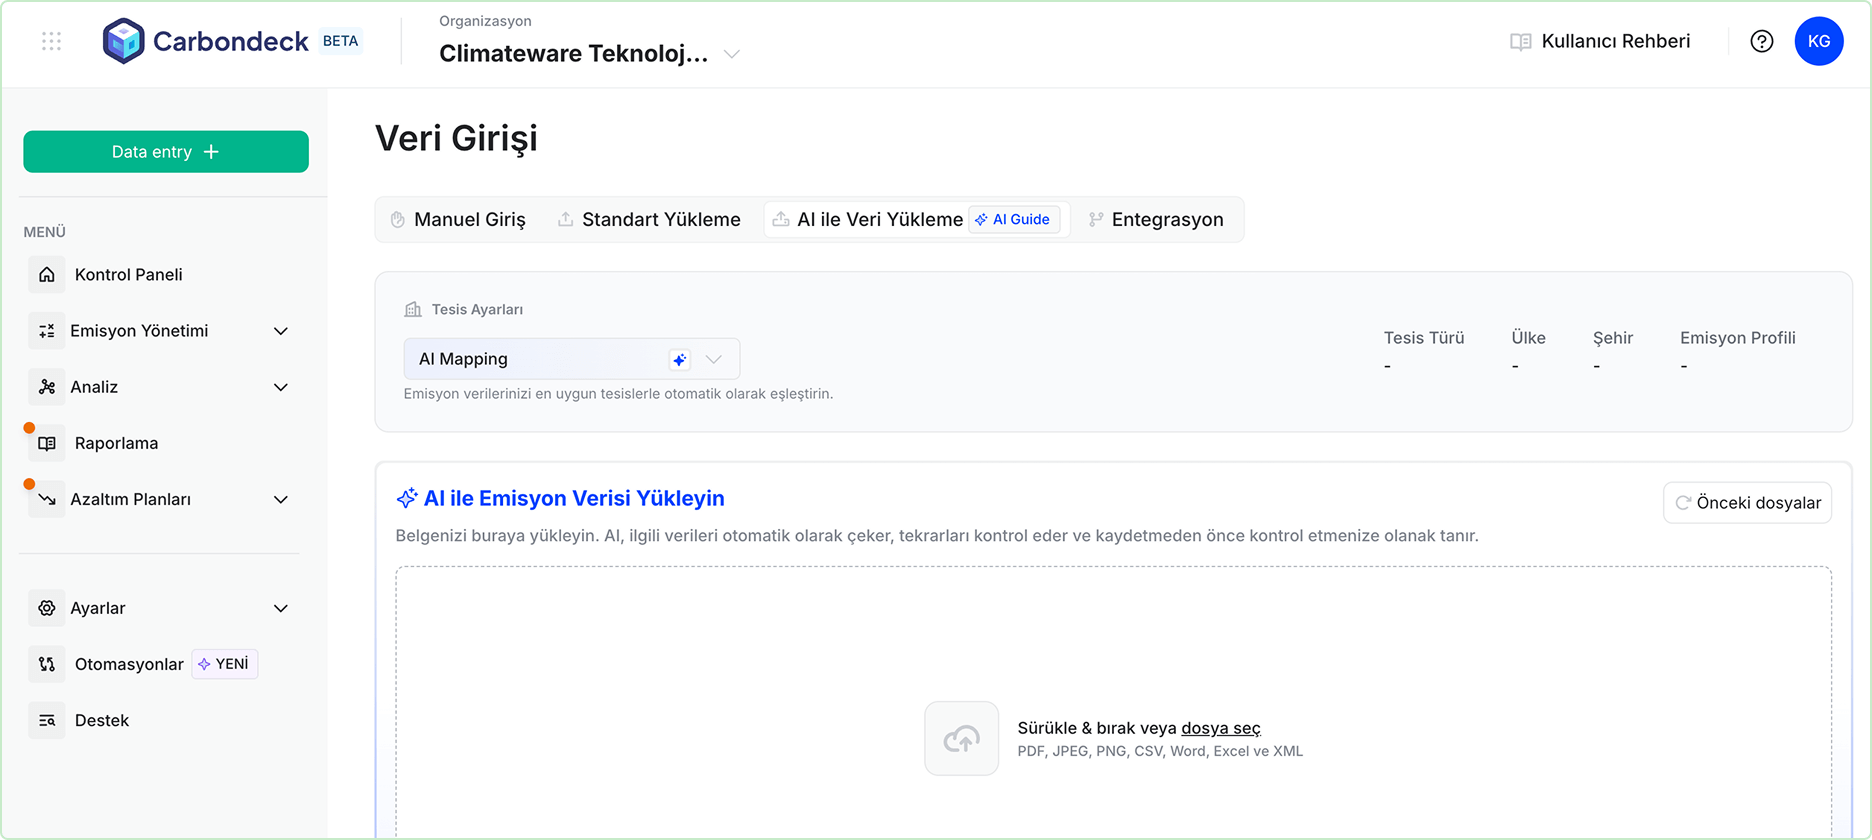
Task: Click the Kontrol Paneli home icon
Action: (x=47, y=275)
